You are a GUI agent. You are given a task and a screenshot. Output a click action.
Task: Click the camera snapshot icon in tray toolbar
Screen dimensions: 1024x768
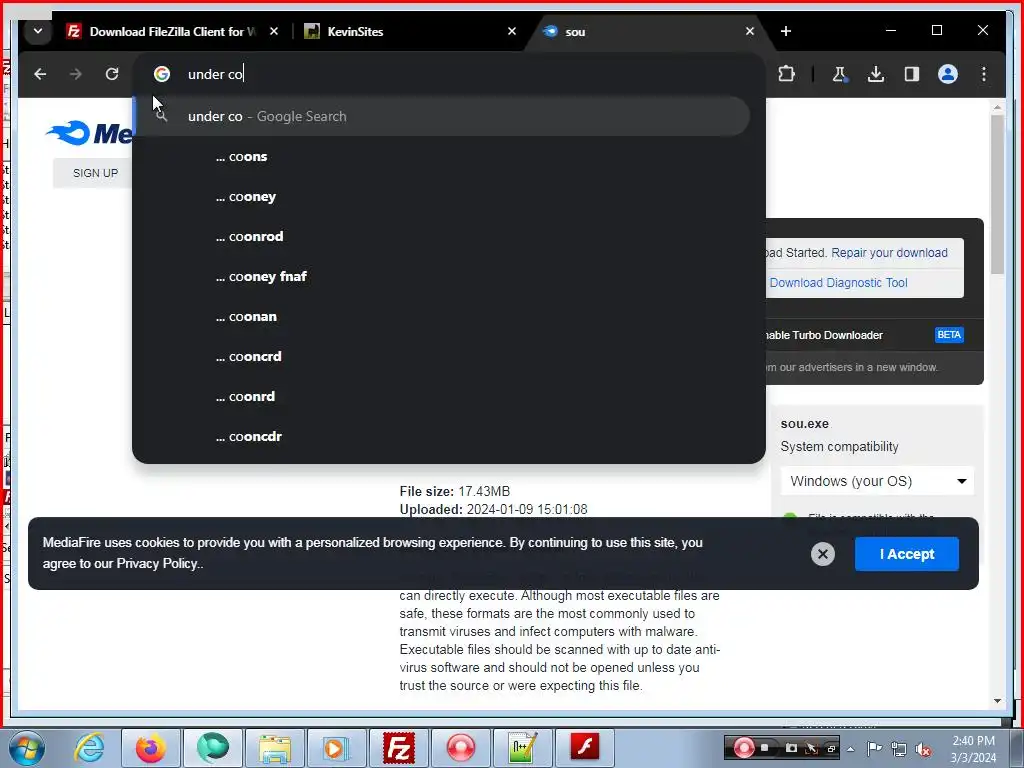click(791, 748)
